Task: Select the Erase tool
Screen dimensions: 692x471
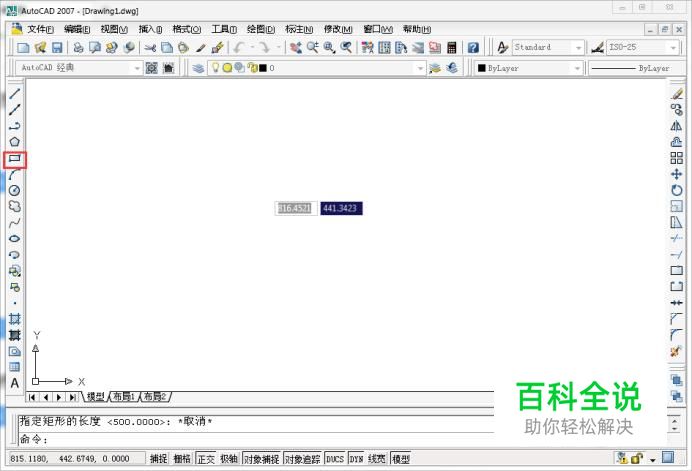Action: click(677, 94)
